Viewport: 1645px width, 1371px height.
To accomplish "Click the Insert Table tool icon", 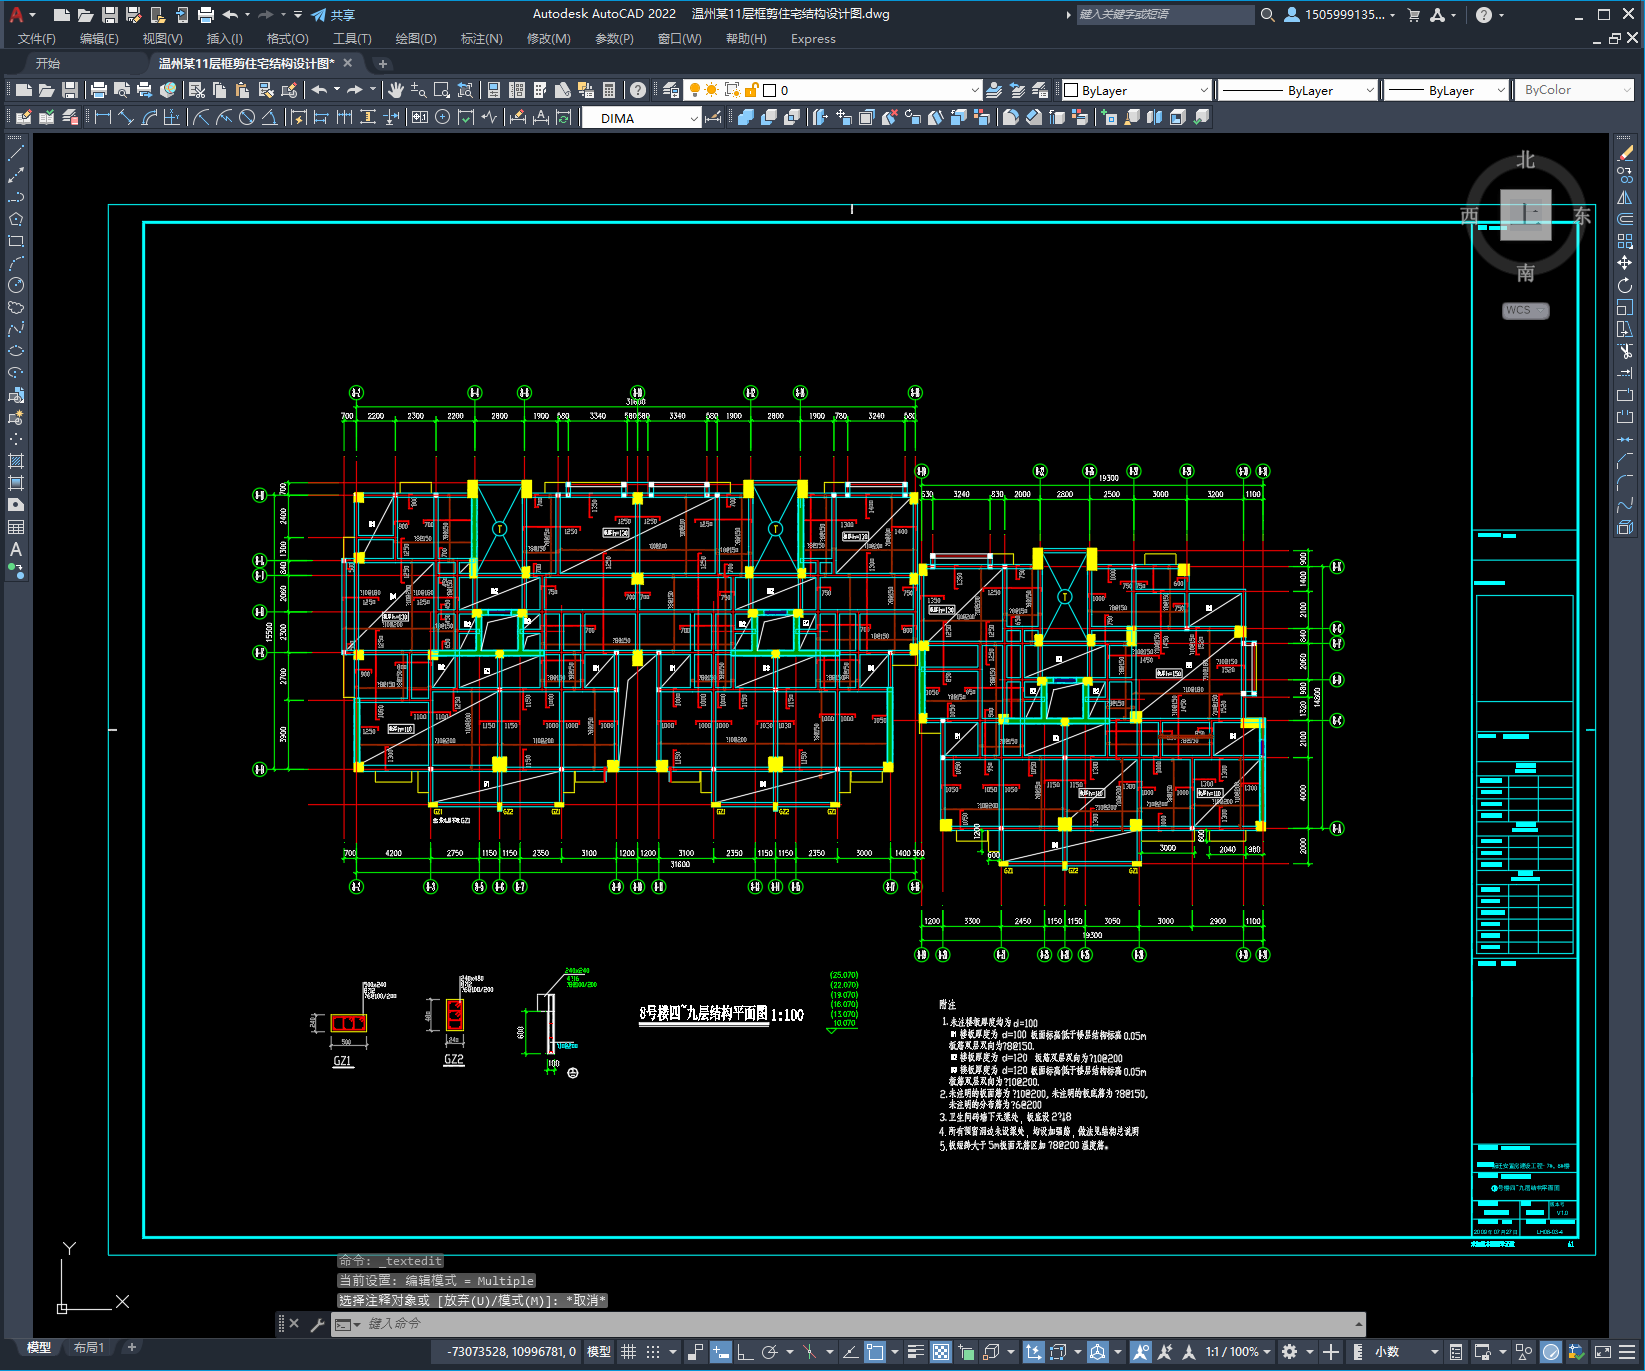I will pyautogui.click(x=16, y=527).
